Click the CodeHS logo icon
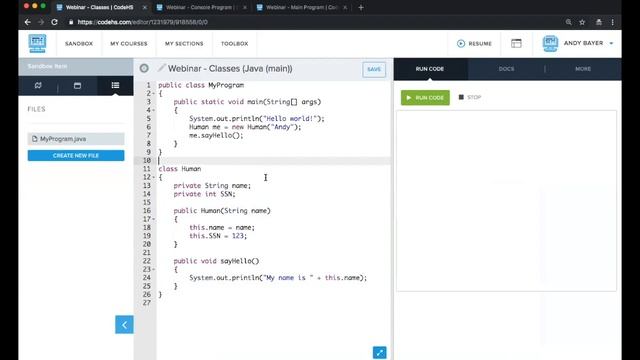Viewport: 640px width, 360px height. (37, 43)
